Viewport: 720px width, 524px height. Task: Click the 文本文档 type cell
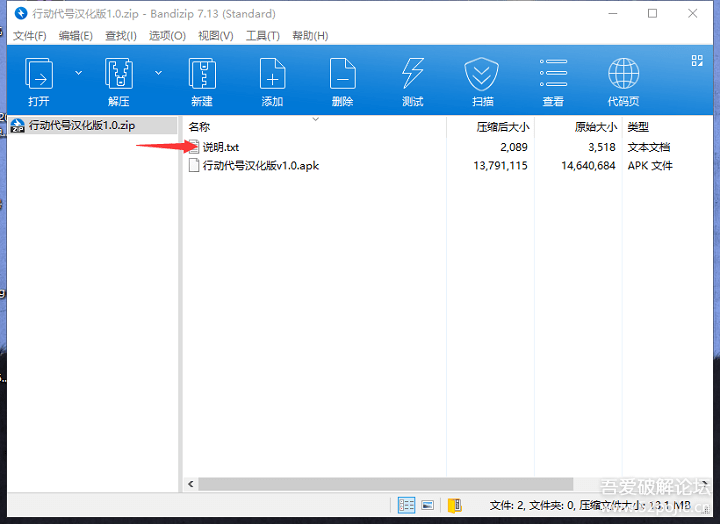pyautogui.click(x=649, y=147)
